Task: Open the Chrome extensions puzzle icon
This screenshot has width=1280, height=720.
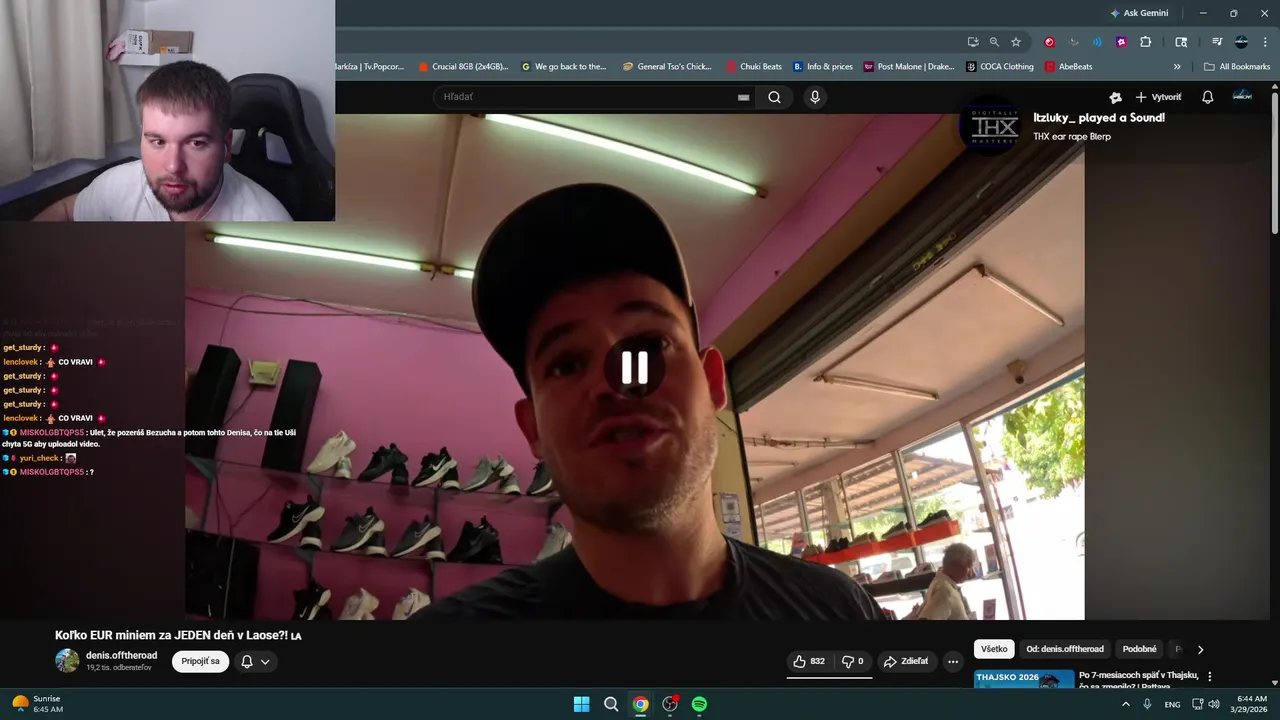Action: click(1145, 42)
